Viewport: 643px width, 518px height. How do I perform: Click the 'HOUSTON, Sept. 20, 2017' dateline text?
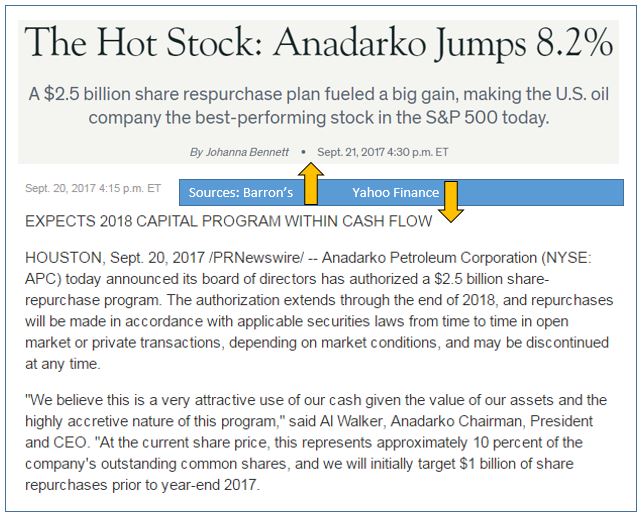(115, 258)
